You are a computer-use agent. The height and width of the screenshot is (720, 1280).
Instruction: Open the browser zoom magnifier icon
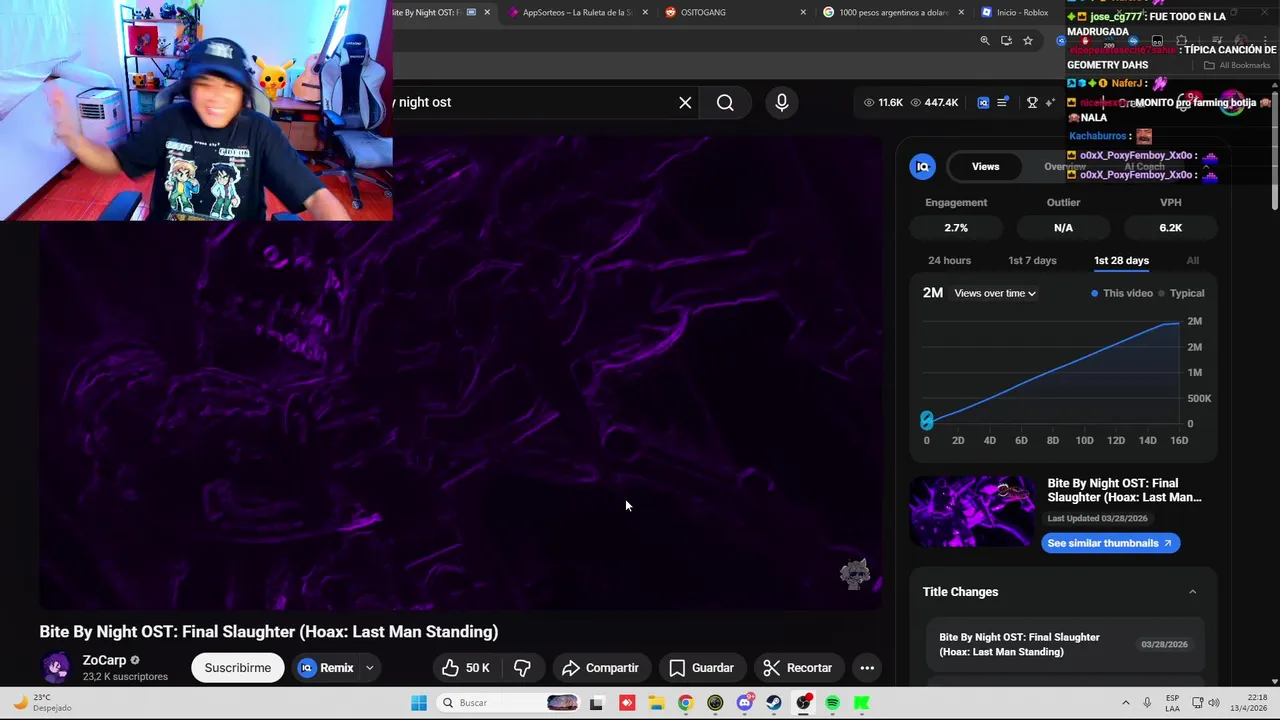985,40
